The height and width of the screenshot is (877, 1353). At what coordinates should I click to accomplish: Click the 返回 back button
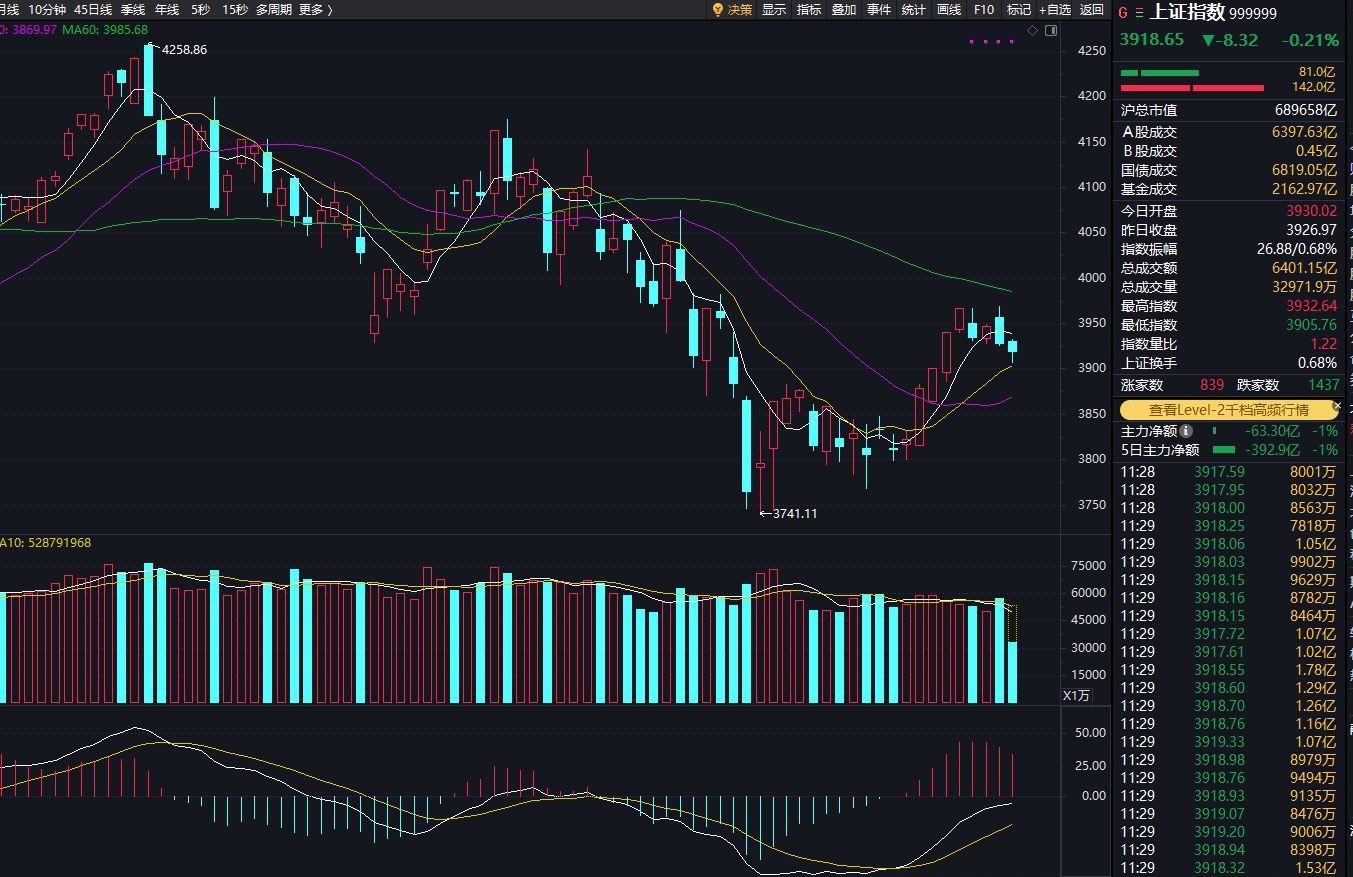tap(1092, 9)
